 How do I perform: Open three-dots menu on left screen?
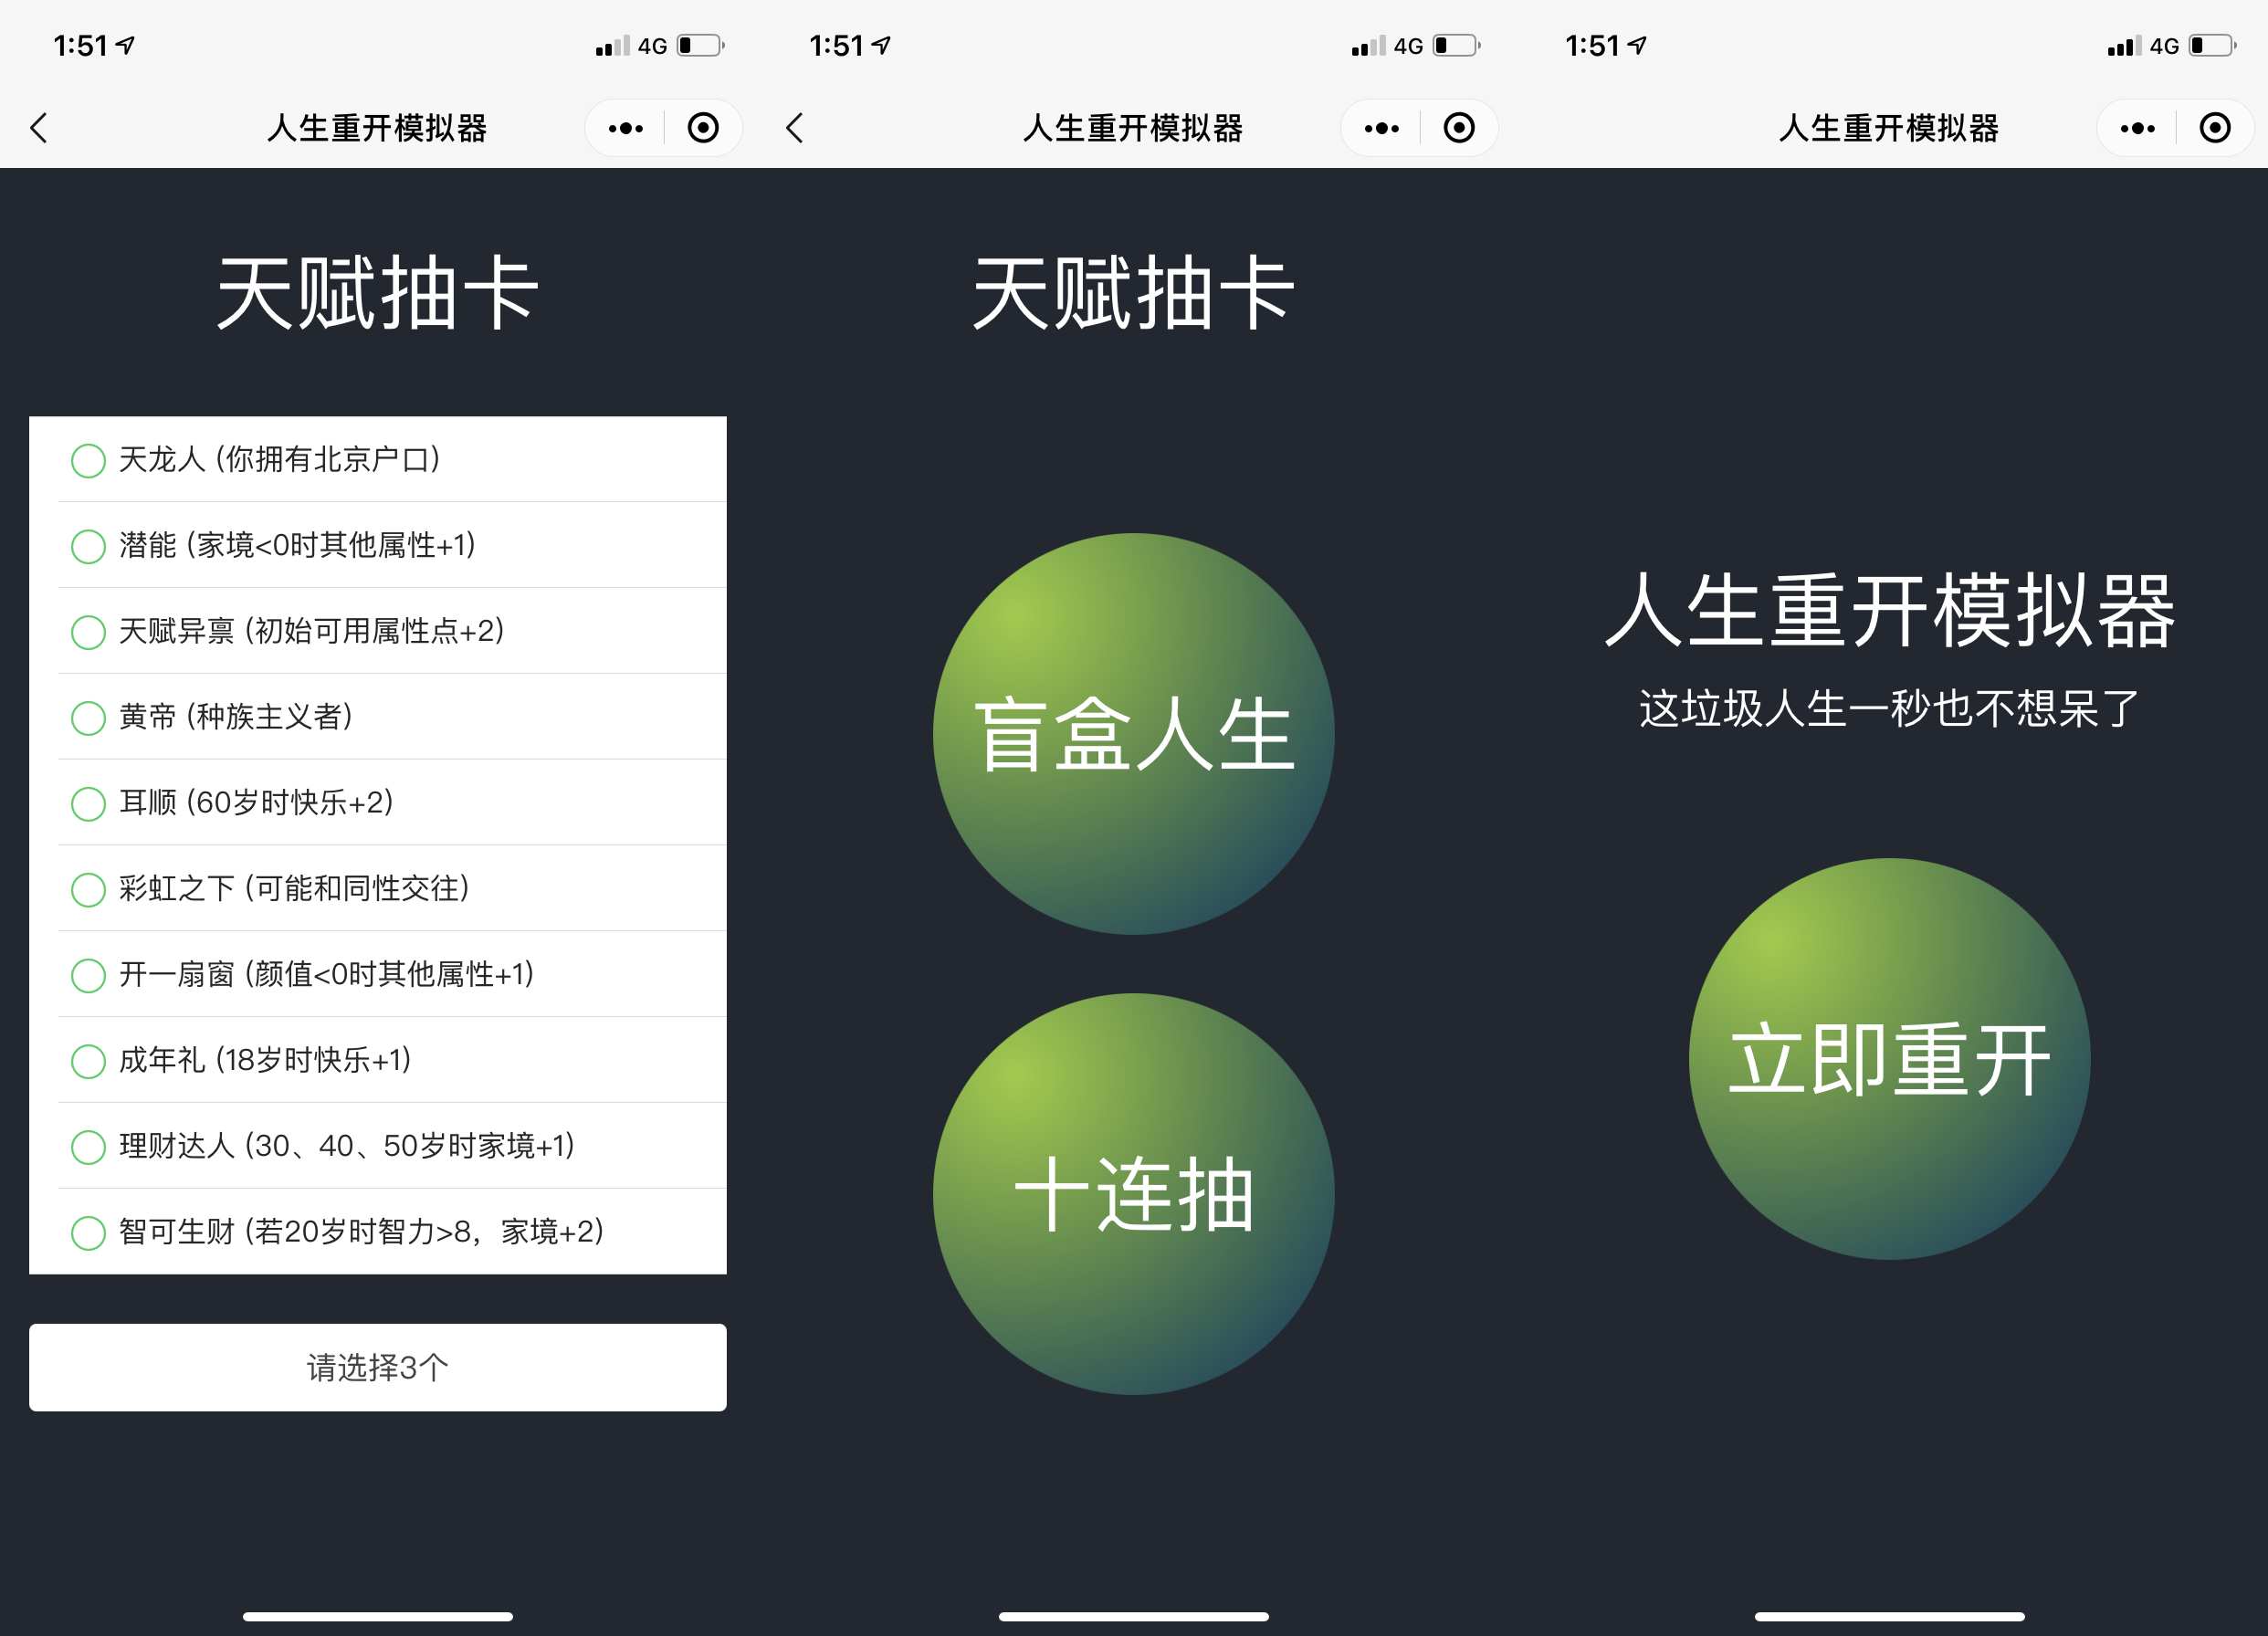click(625, 128)
